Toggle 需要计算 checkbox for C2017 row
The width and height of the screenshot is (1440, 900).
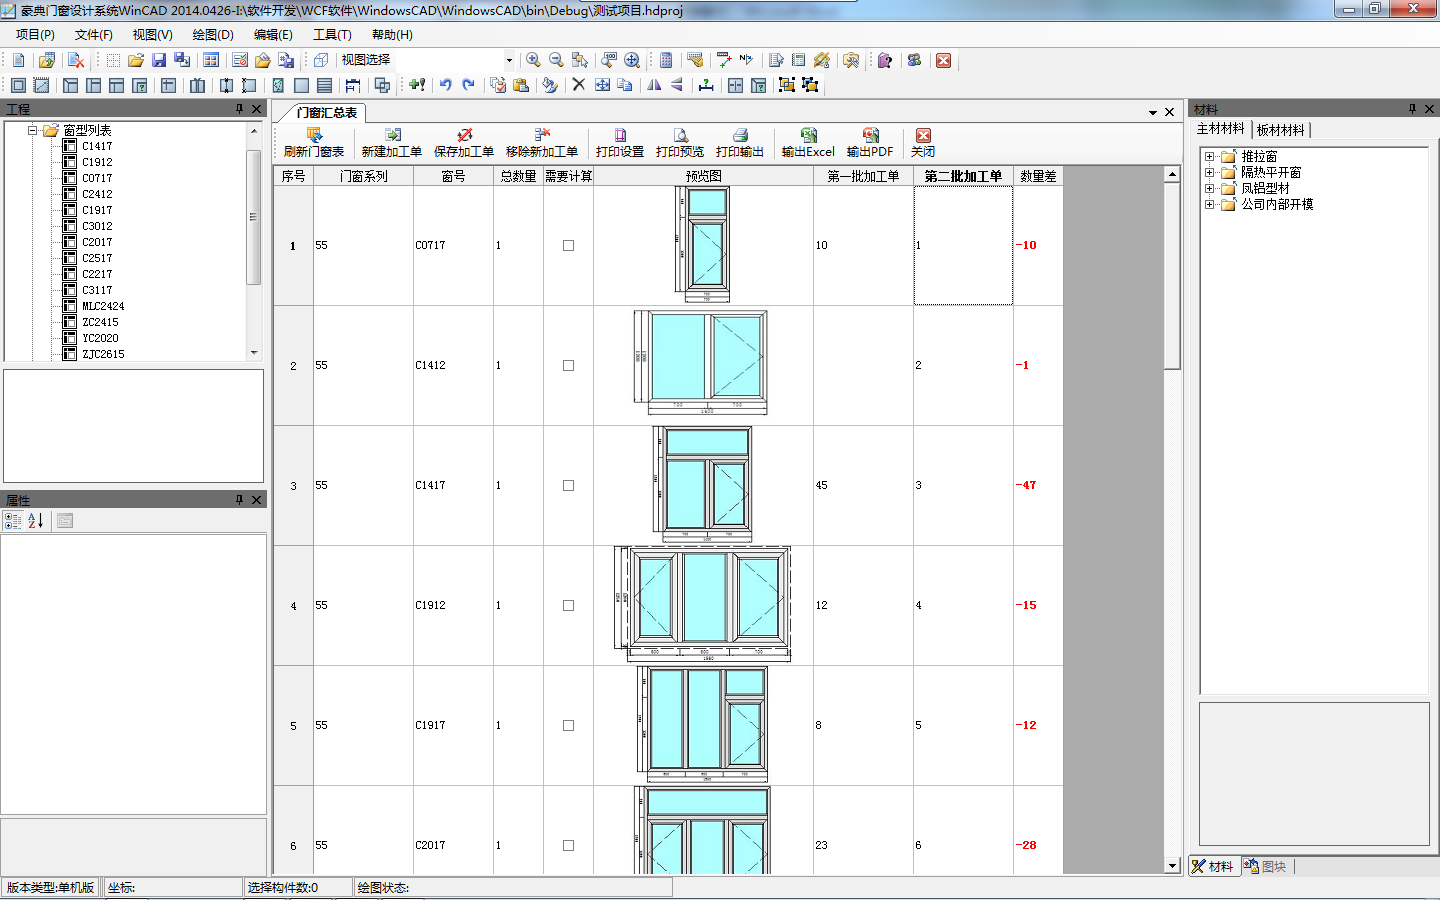[568, 845]
